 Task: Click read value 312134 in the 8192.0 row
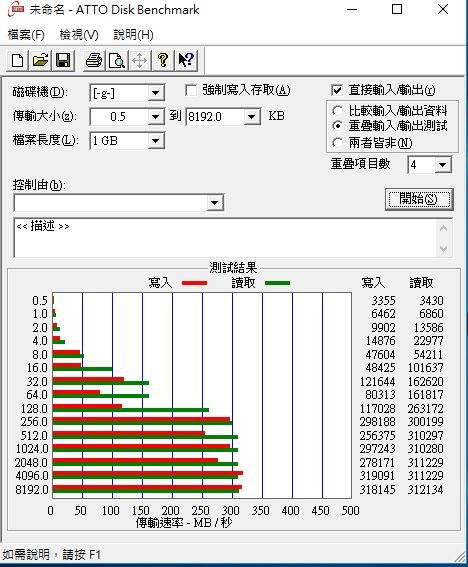425,490
